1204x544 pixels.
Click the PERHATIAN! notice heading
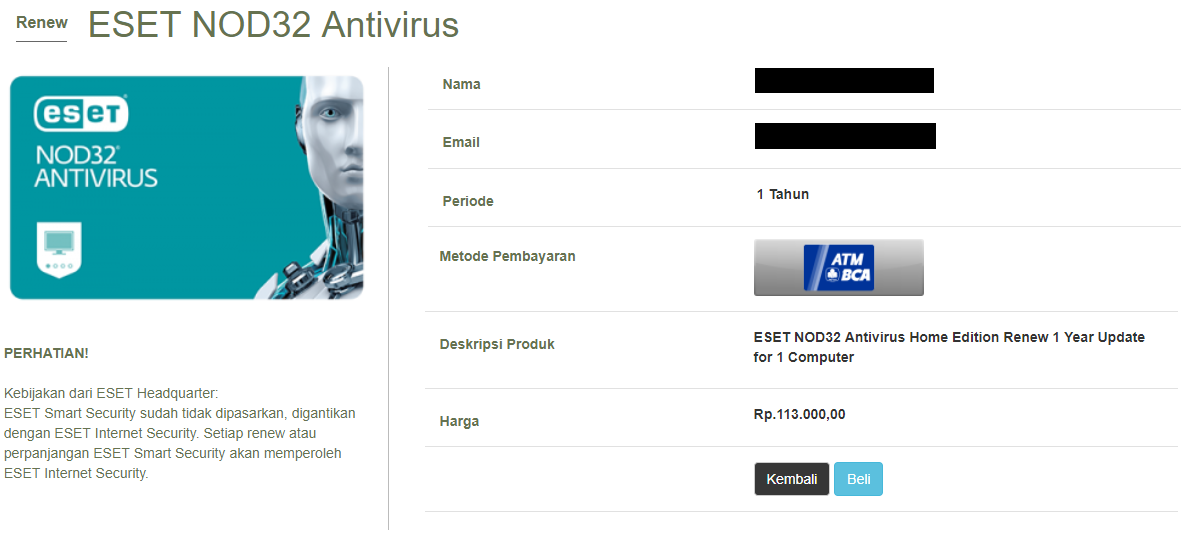47,353
